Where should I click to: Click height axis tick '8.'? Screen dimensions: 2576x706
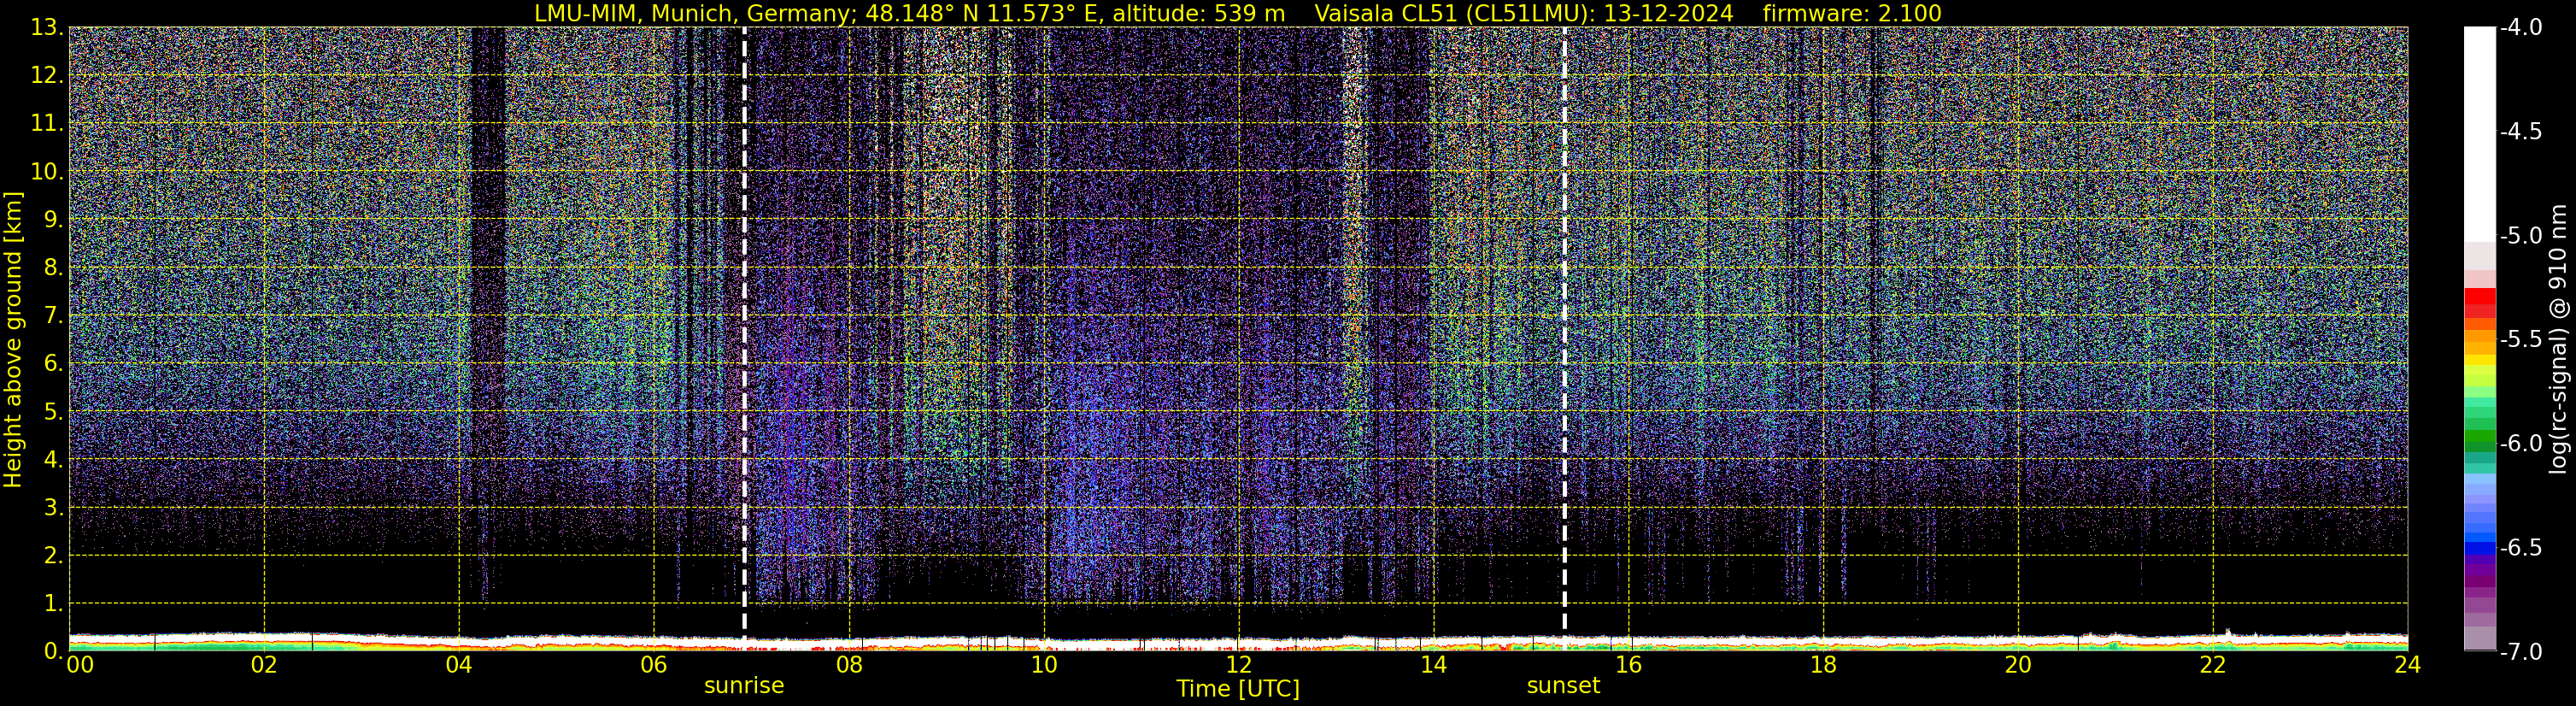coord(54,268)
